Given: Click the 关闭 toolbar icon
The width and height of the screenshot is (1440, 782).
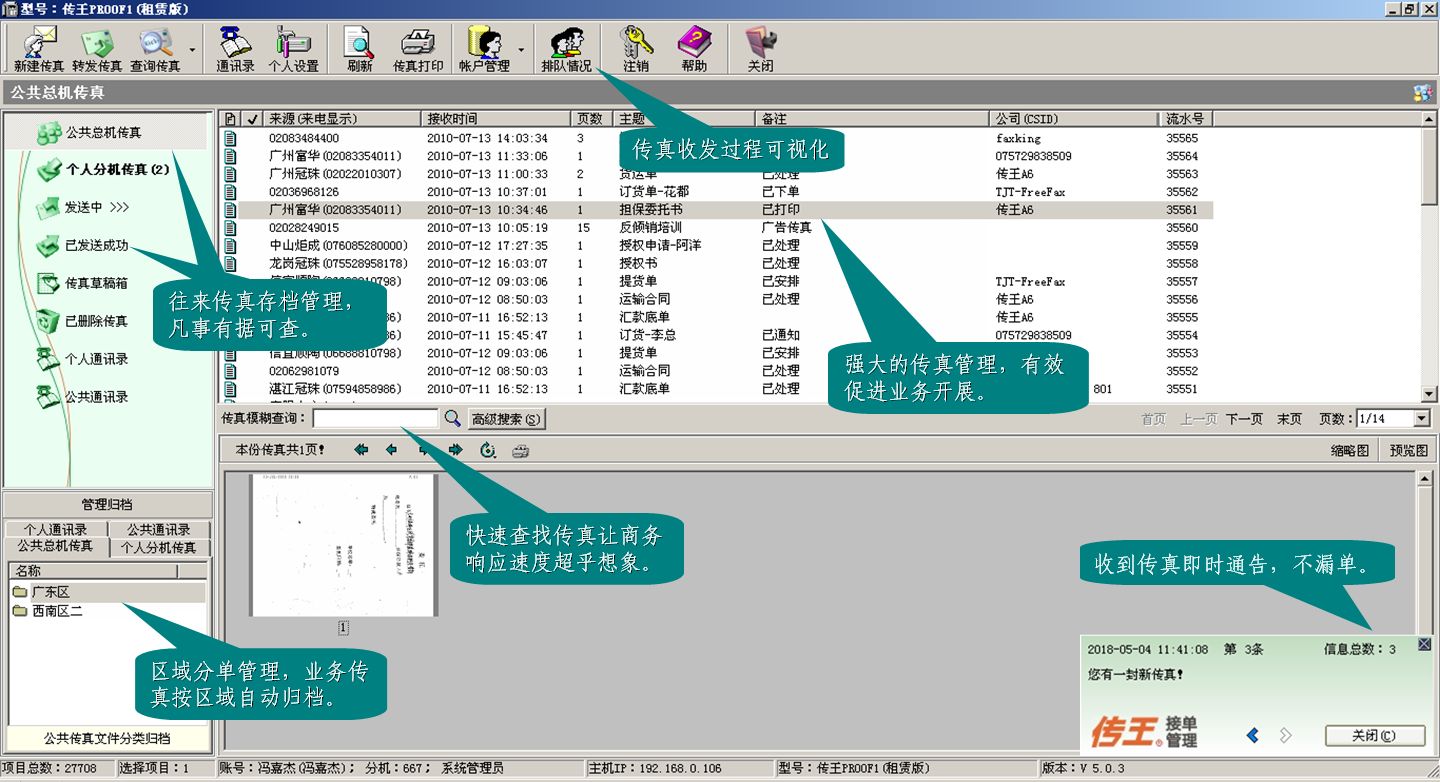Looking at the screenshot, I should [760, 50].
